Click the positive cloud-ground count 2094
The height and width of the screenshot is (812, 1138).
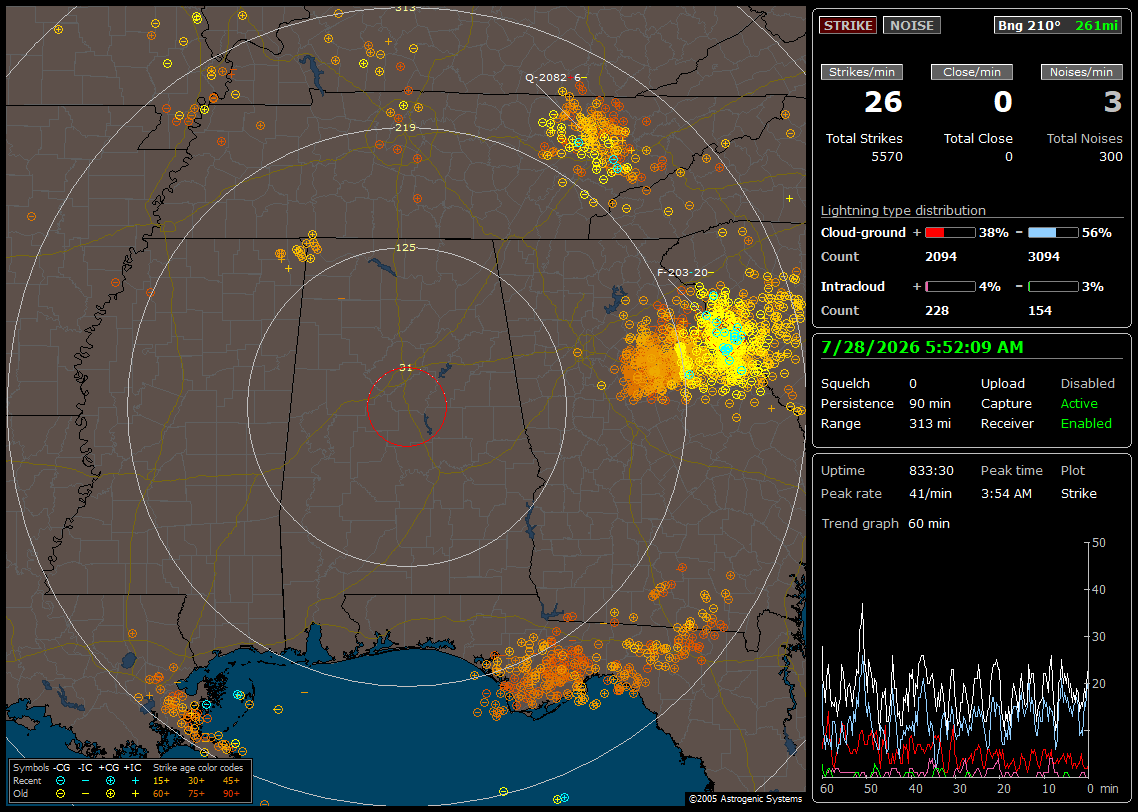(x=941, y=257)
